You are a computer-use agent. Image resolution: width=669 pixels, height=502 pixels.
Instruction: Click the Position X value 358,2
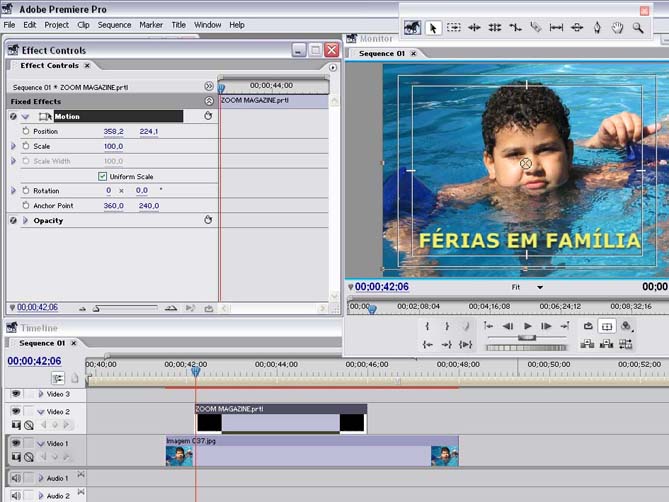coord(113,131)
